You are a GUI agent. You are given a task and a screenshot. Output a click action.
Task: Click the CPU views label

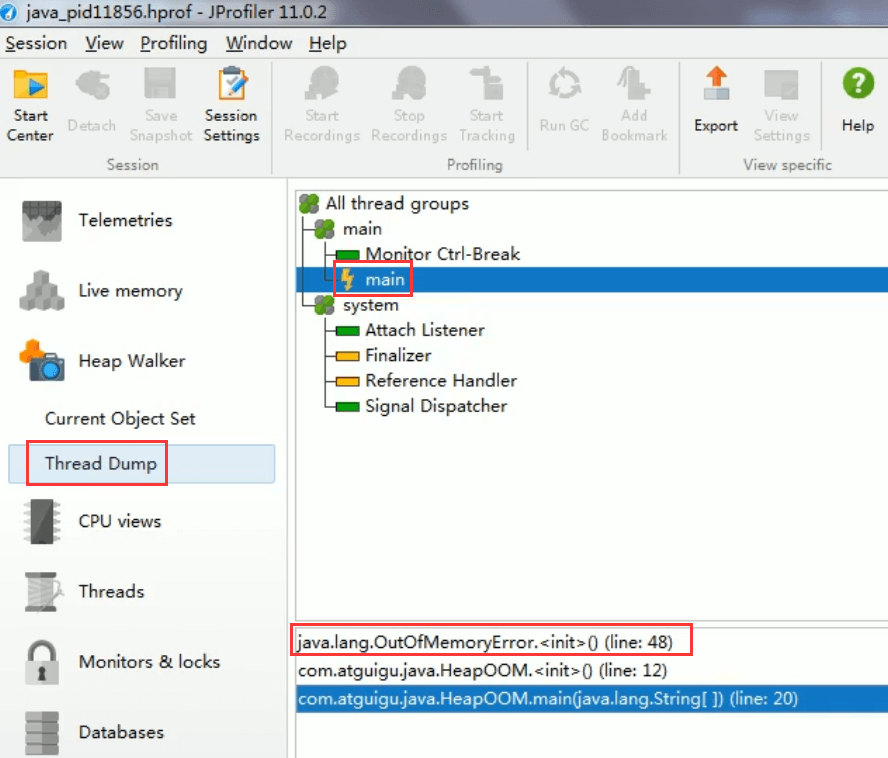(x=119, y=521)
